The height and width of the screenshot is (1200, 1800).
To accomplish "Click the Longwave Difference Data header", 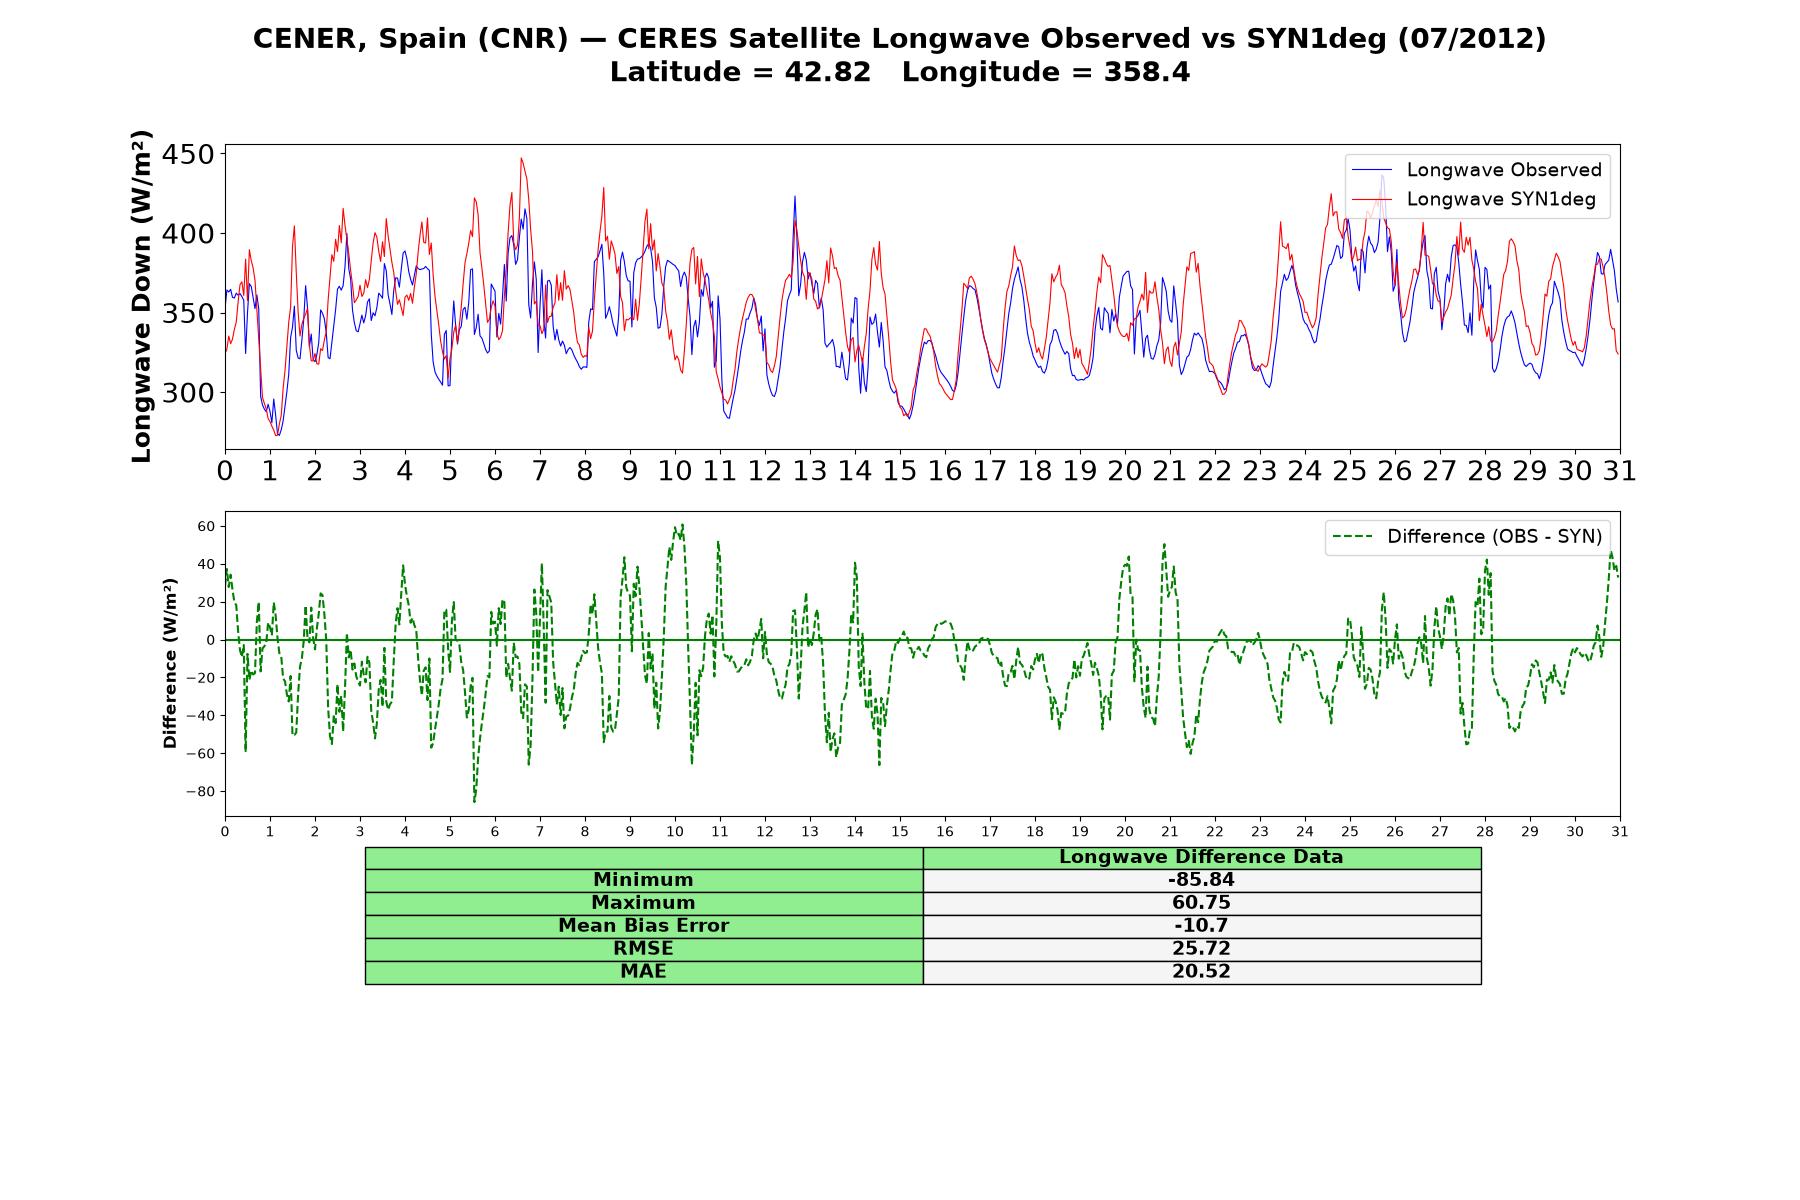I will pos(1201,857).
